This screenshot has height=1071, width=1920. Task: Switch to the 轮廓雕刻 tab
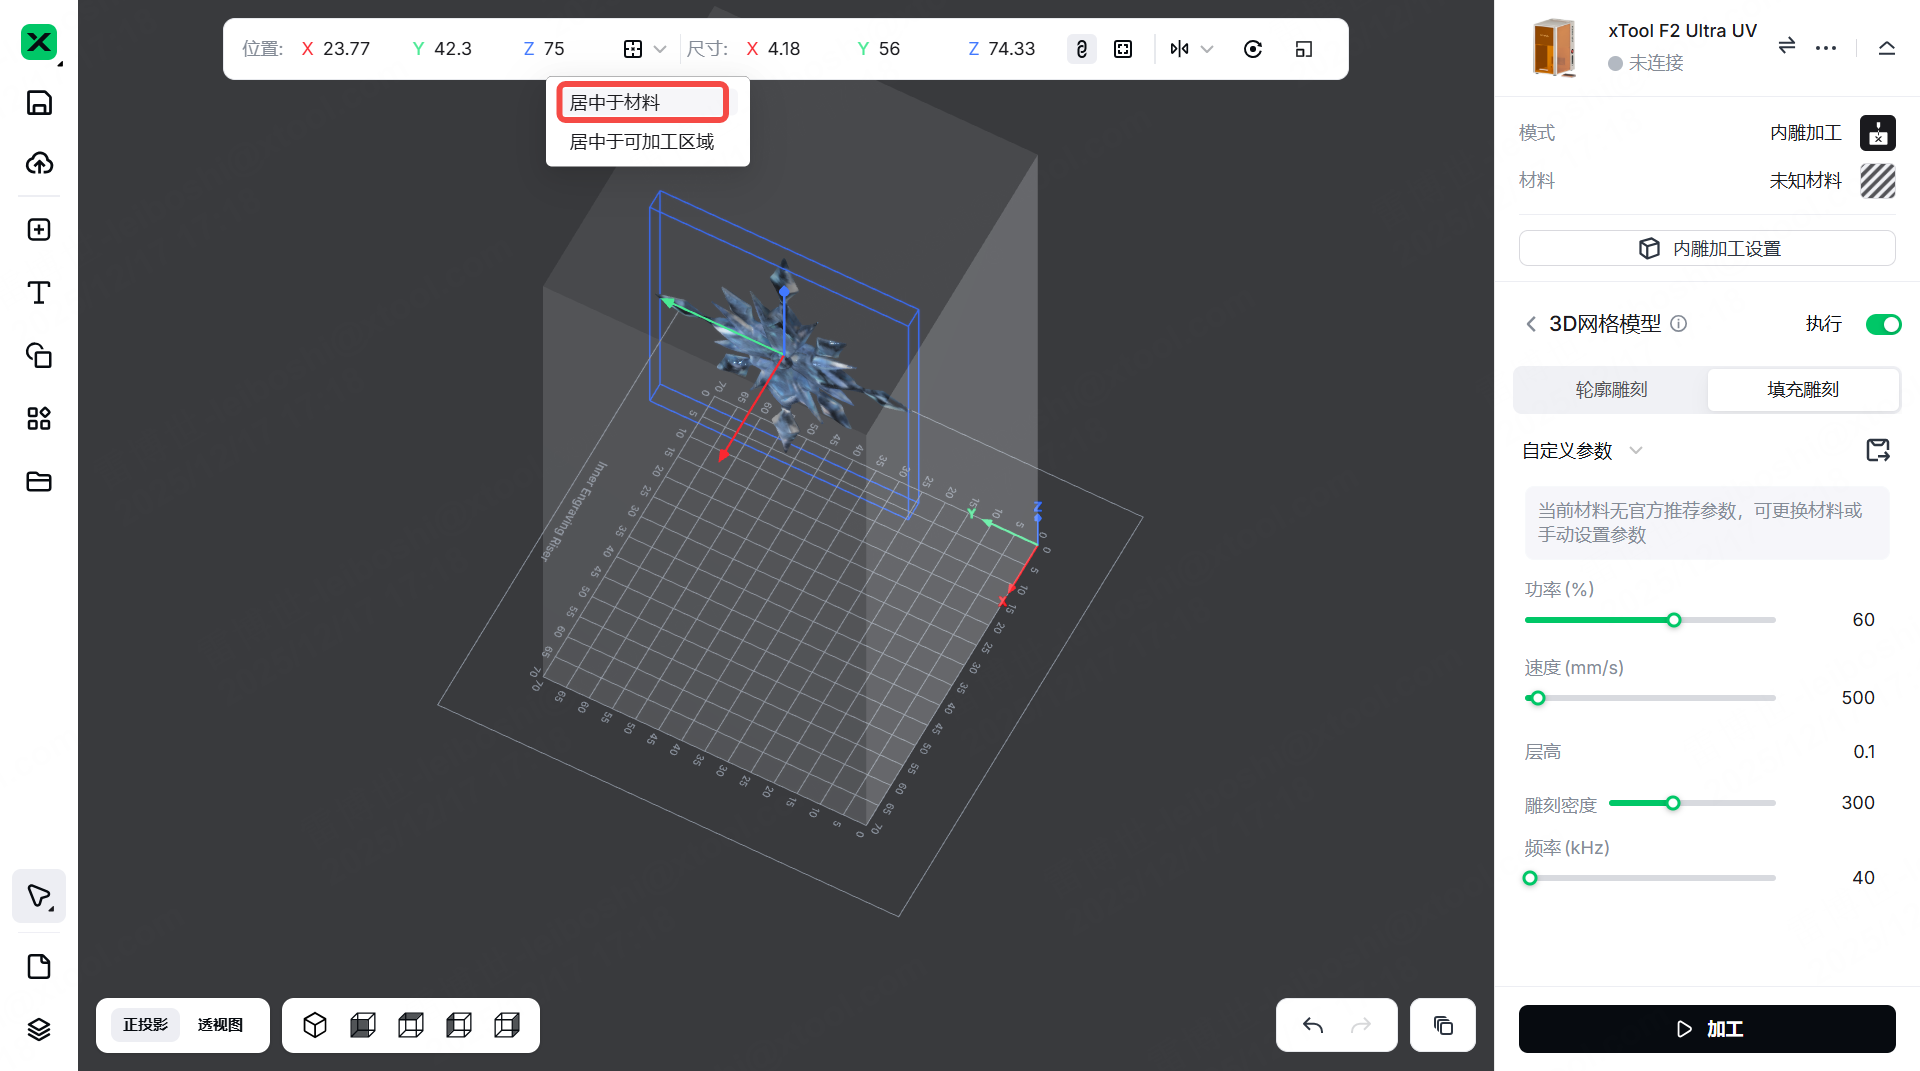point(1610,390)
